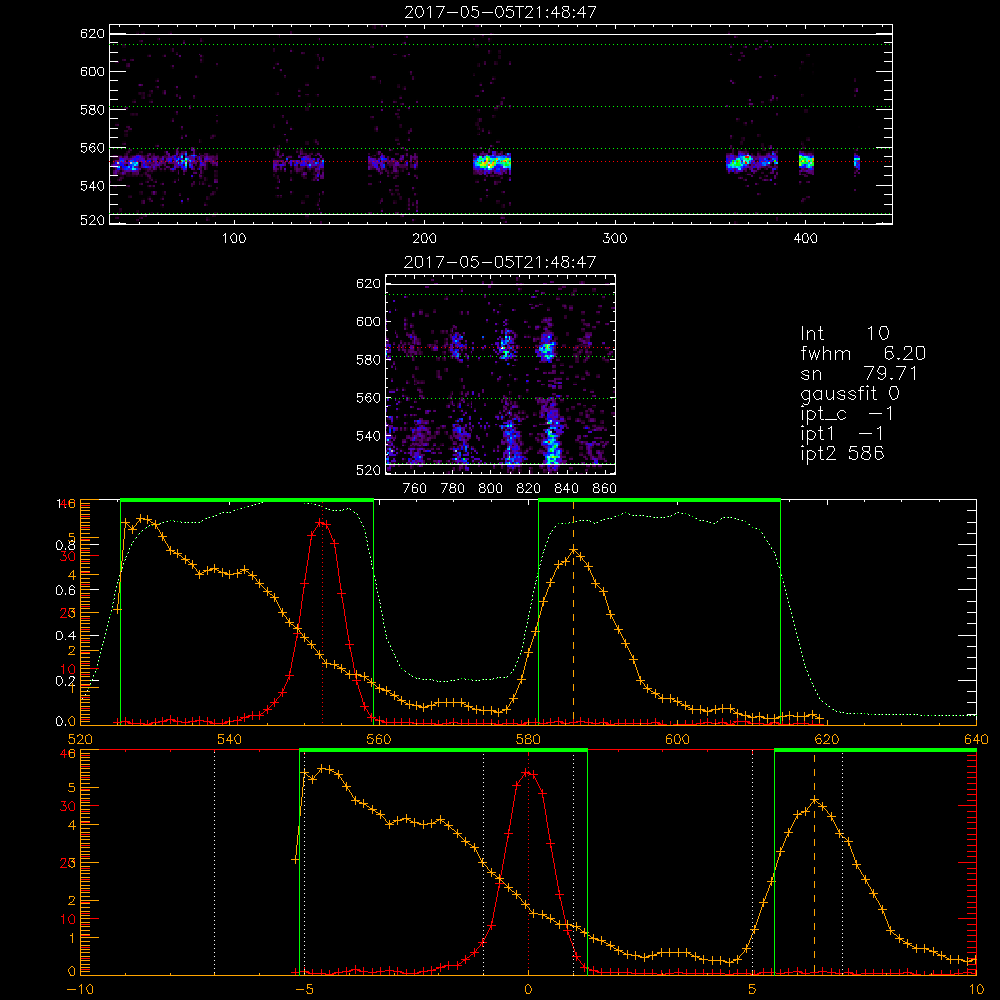Viewport: 1000px width, 1000px height.
Task: Click x-axis label 100 of top spectrogram
Action: [234, 239]
